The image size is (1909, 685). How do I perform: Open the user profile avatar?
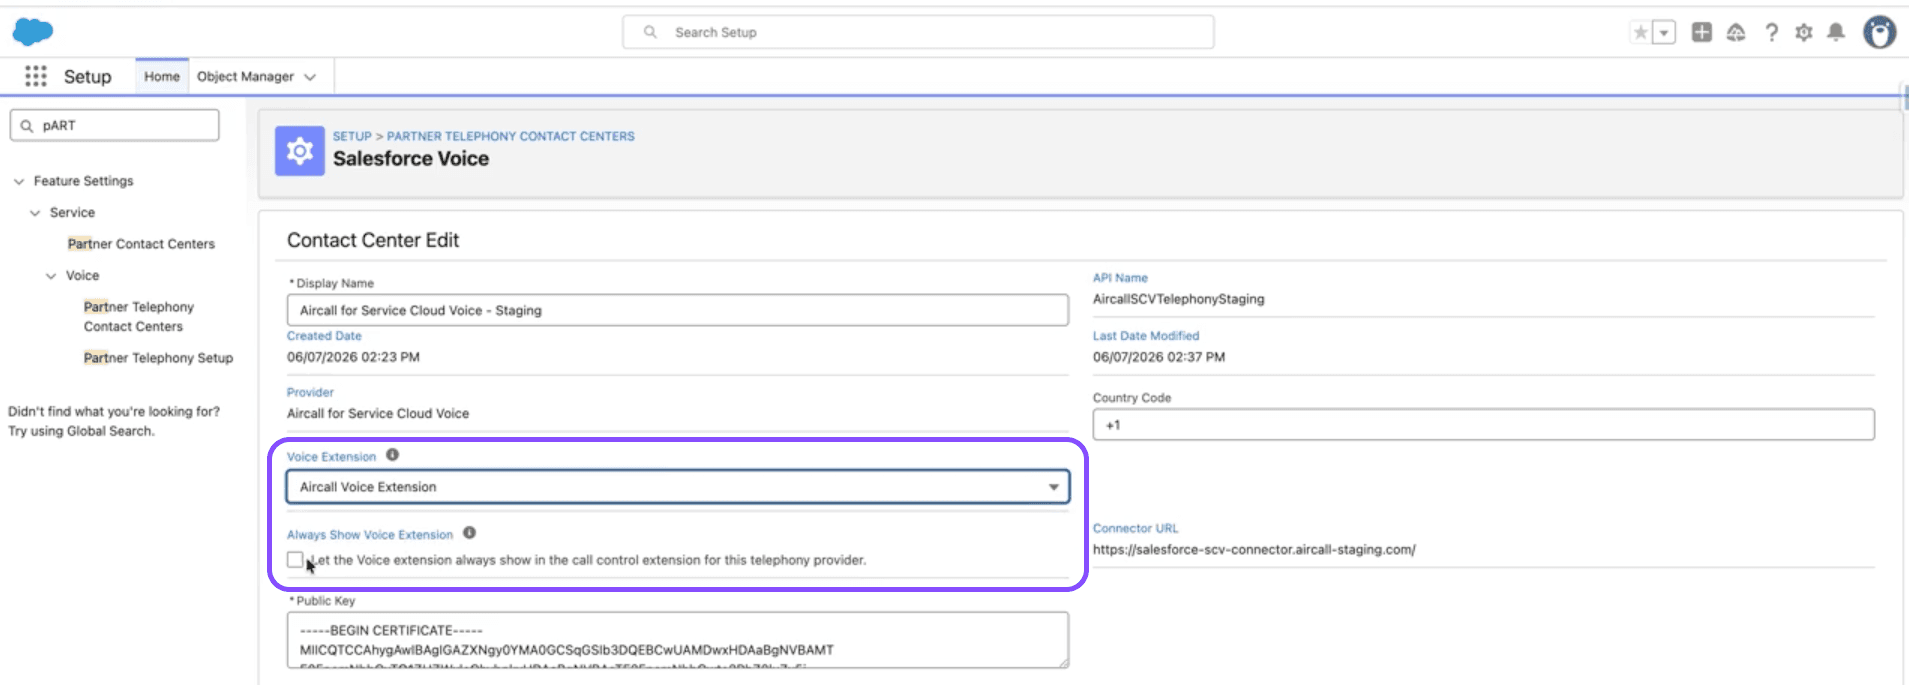click(1879, 32)
